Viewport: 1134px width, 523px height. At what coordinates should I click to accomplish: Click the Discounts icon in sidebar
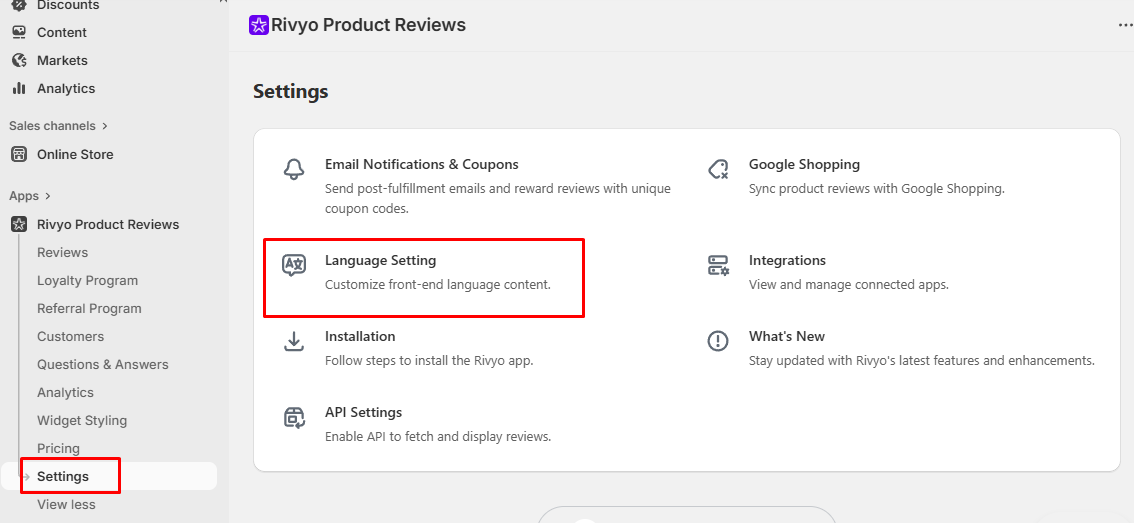19,4
